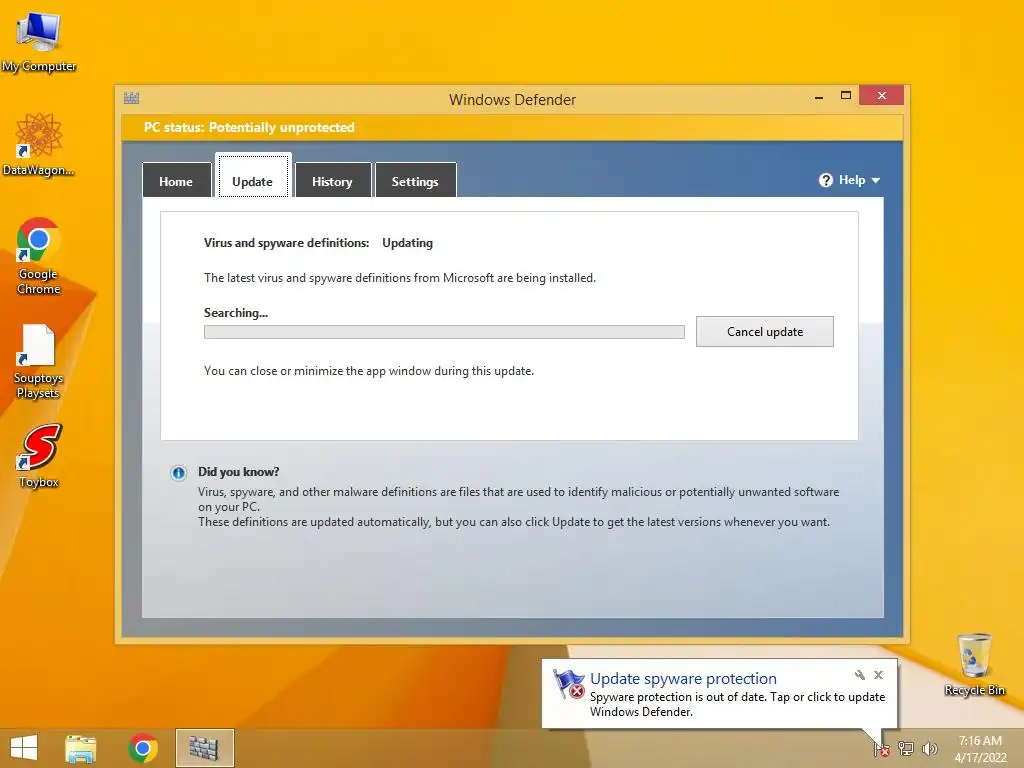Switch to the Home tab
Screen dimensions: 1024x768
tap(176, 181)
